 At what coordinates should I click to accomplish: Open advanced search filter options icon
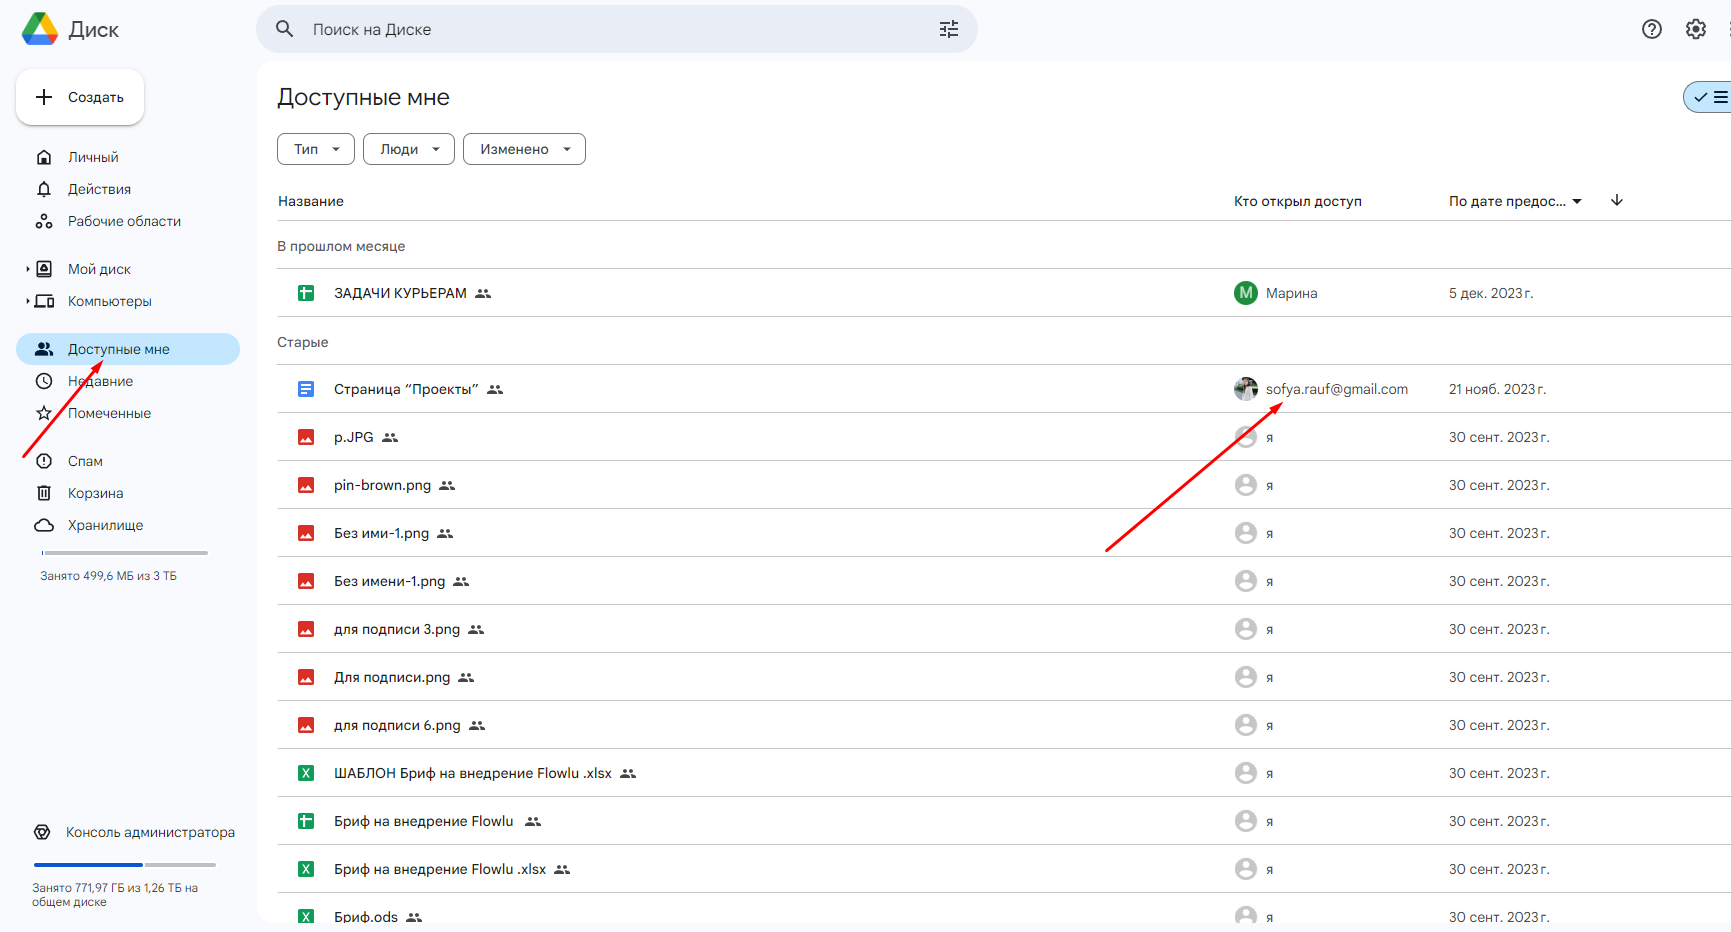click(x=948, y=29)
